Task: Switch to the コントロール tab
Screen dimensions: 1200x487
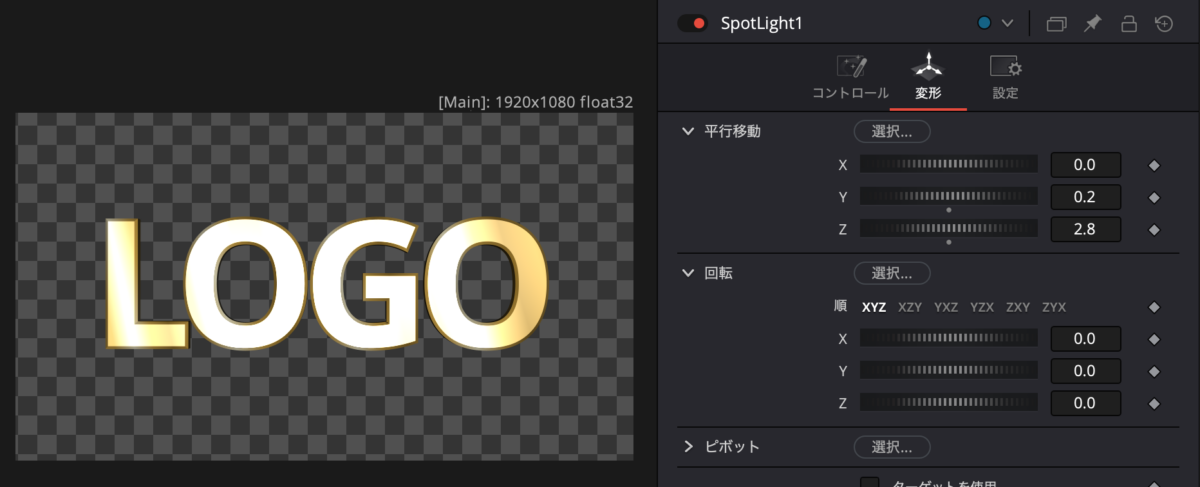Action: [x=850, y=79]
